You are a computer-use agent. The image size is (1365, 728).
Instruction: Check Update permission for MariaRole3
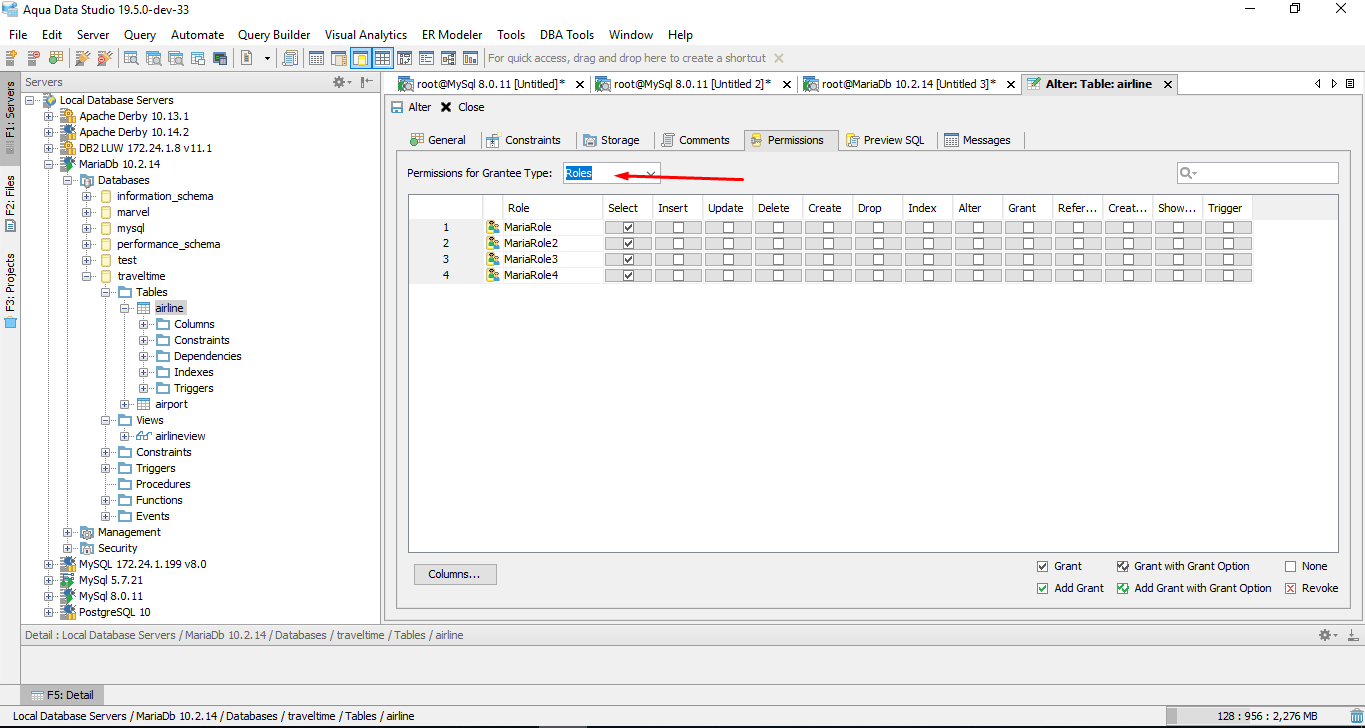pyautogui.click(x=728, y=259)
